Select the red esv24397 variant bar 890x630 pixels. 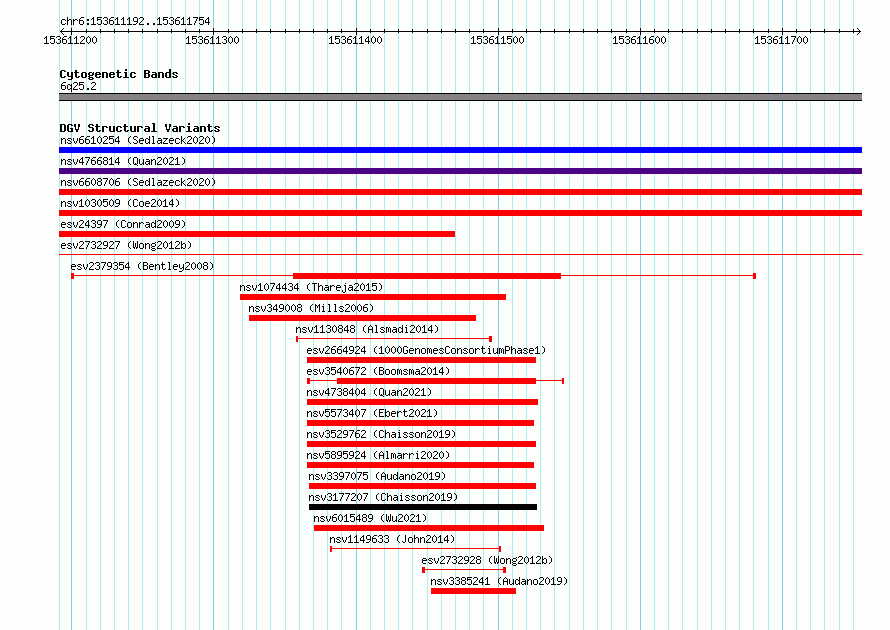pyautogui.click(x=257, y=234)
